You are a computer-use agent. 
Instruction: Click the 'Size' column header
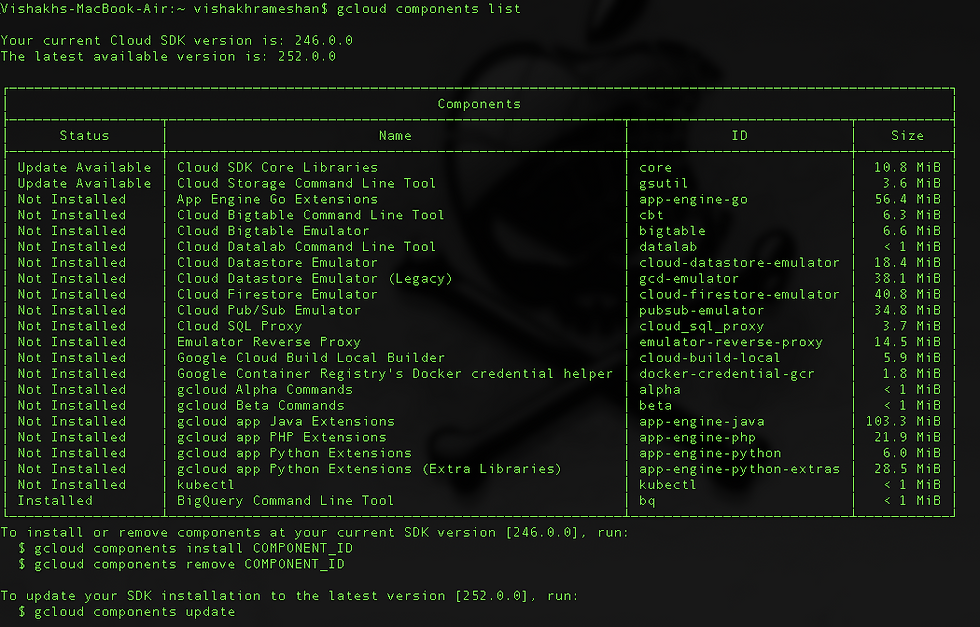pos(907,136)
